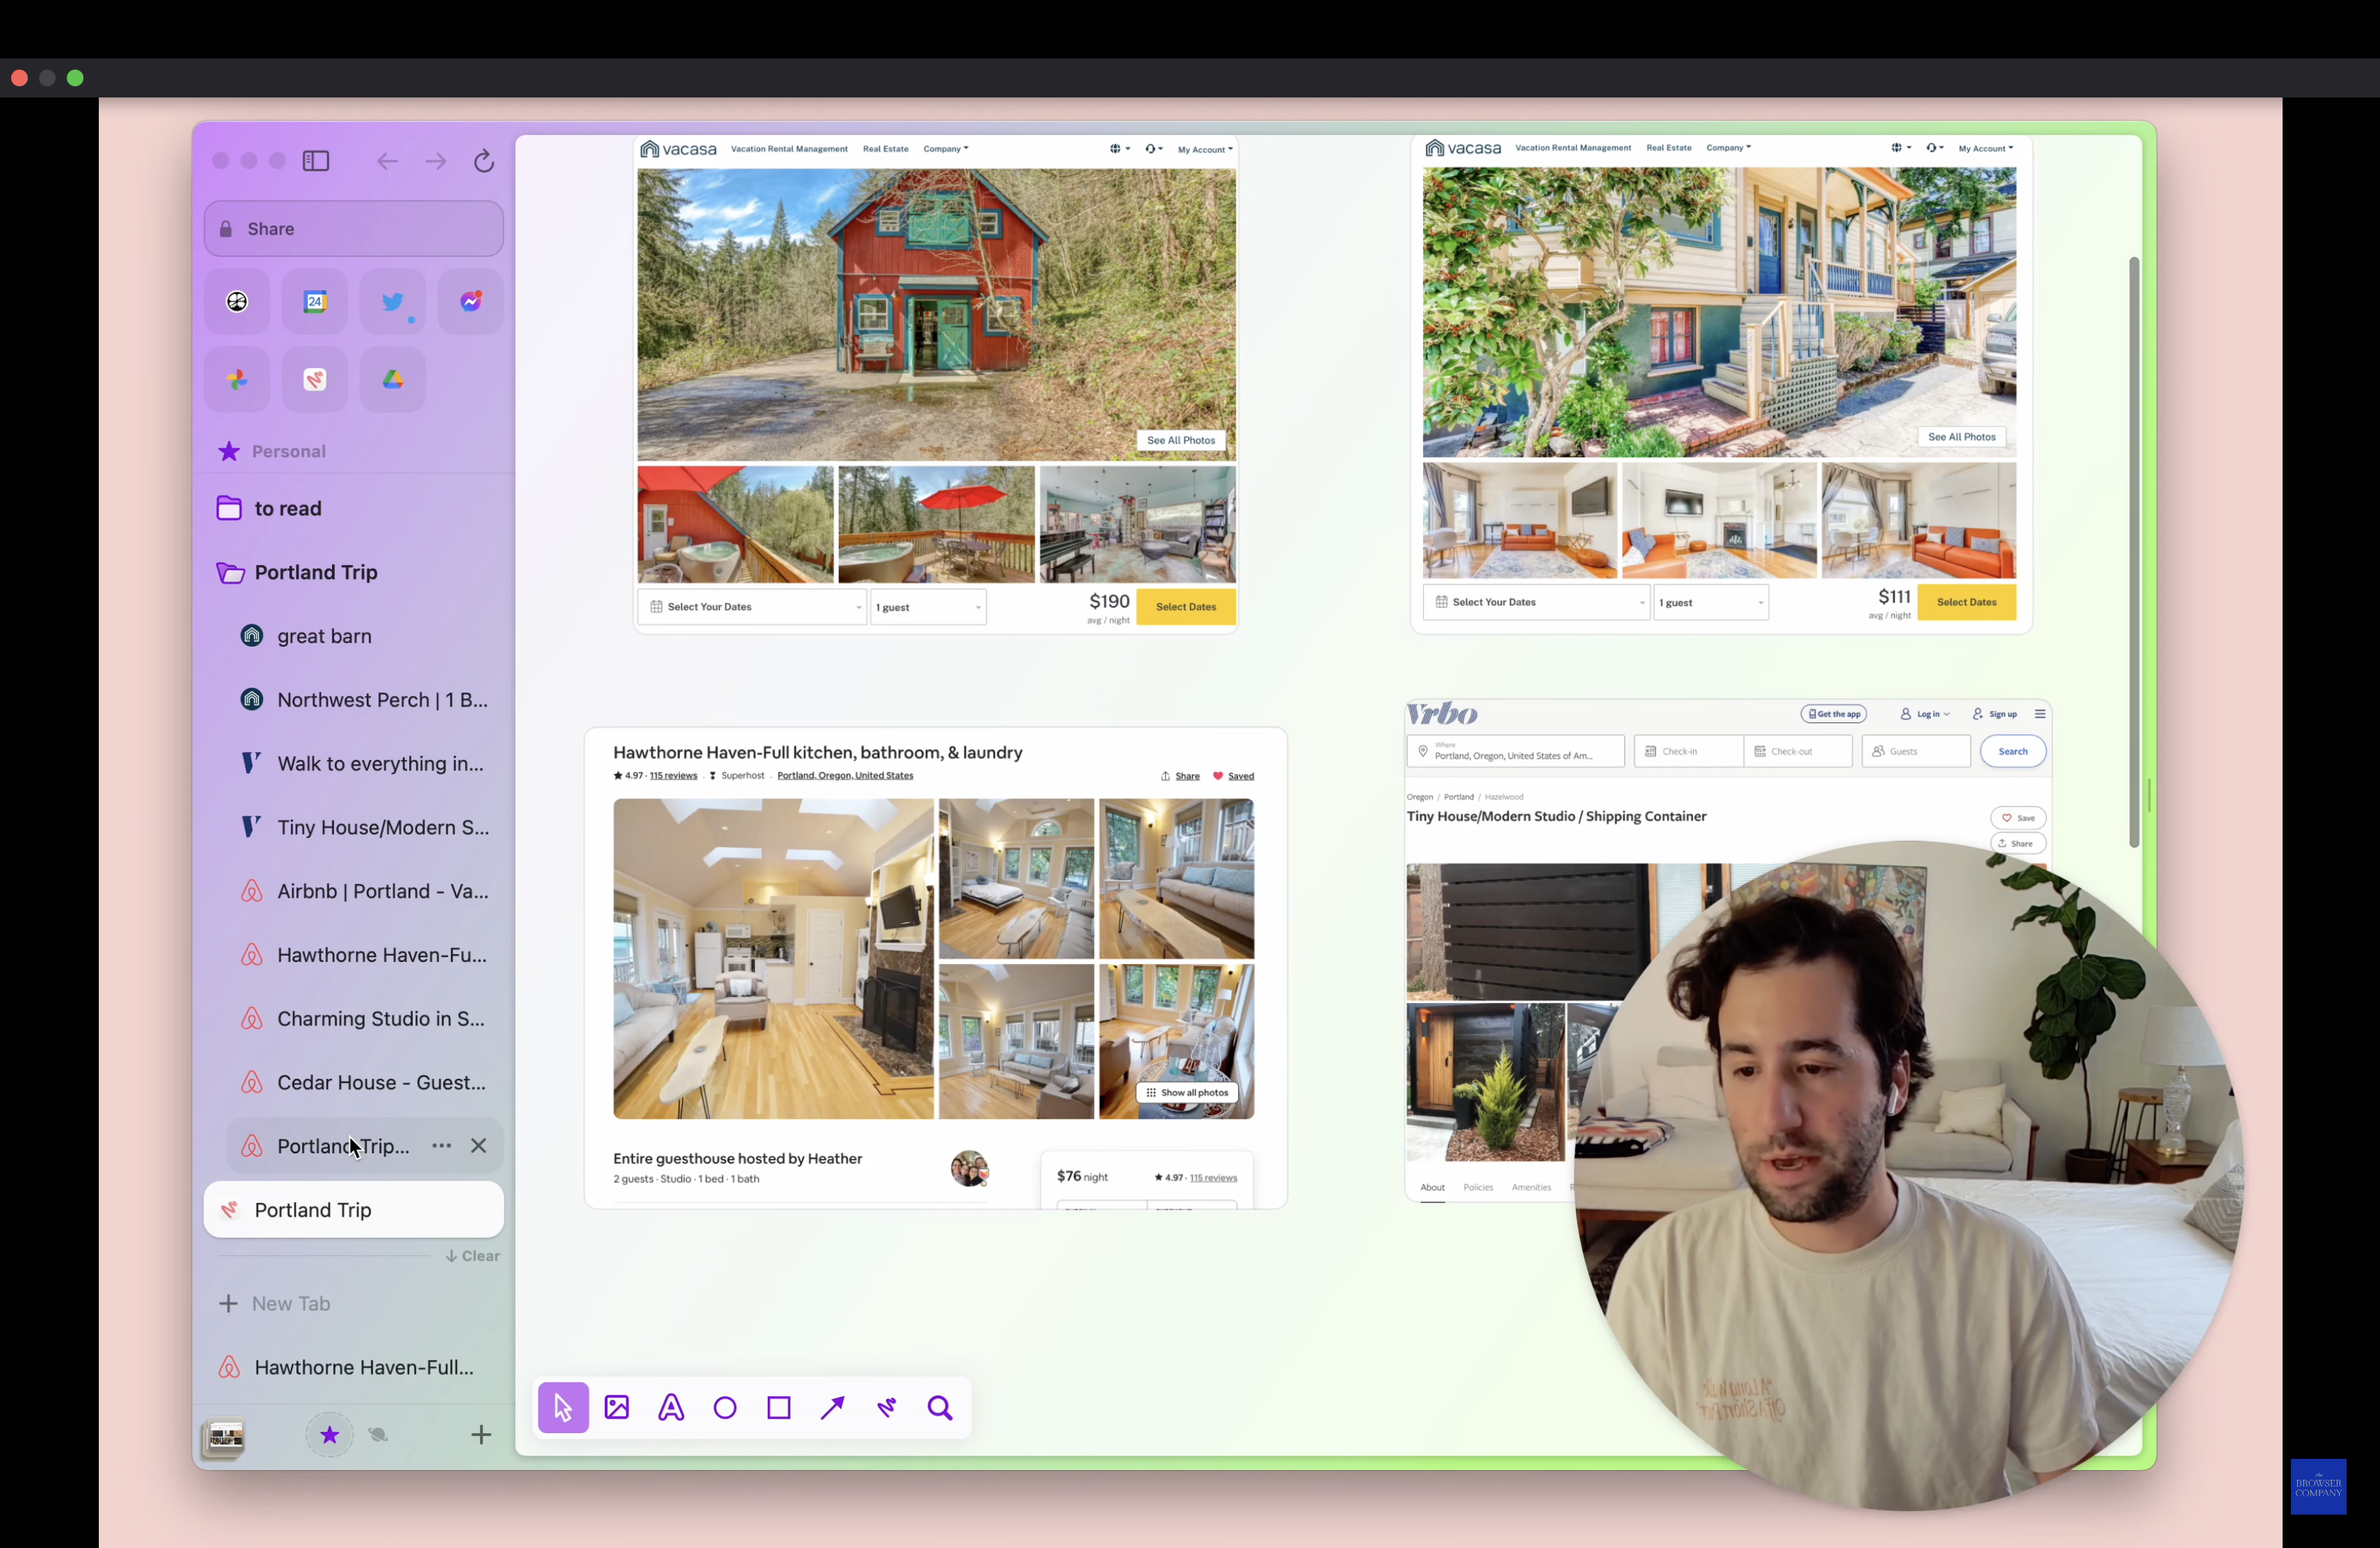Close the hovered Portland Trip tab
This screenshot has width=2380, height=1548.
tap(479, 1146)
